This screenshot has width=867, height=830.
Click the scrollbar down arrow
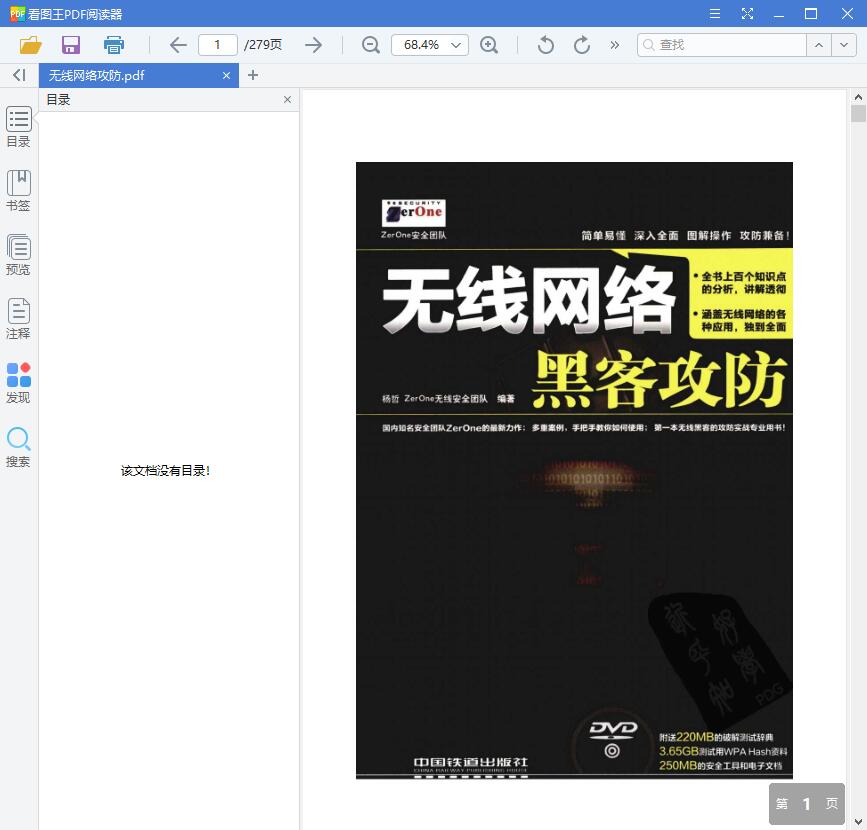click(858, 822)
